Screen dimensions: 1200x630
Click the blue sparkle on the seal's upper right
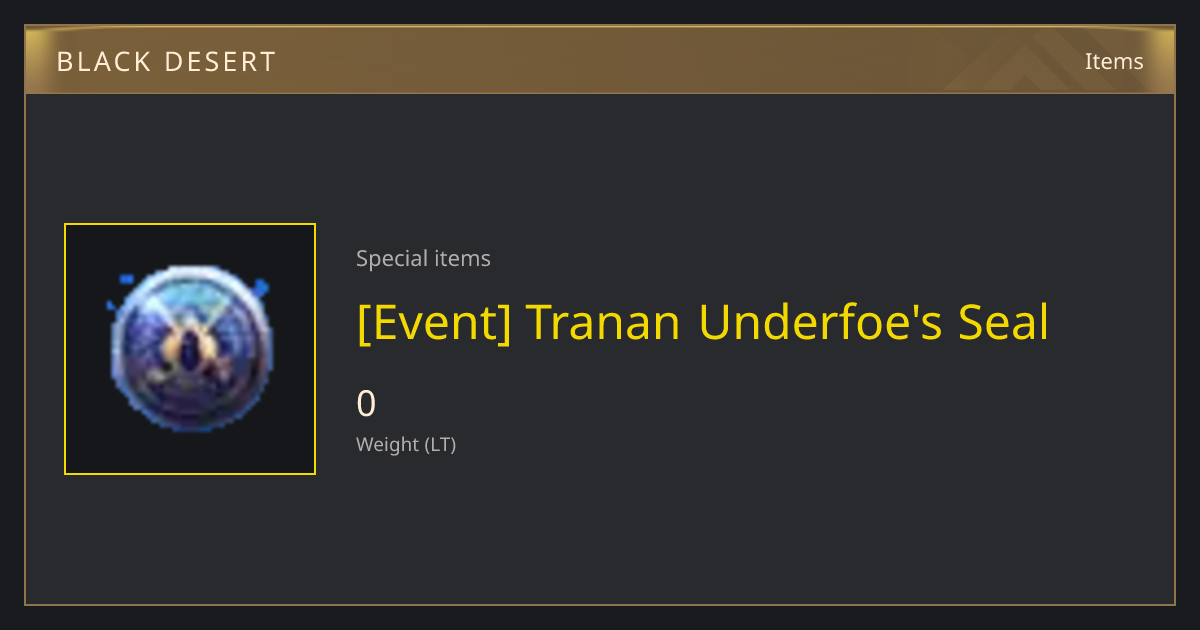(x=259, y=290)
